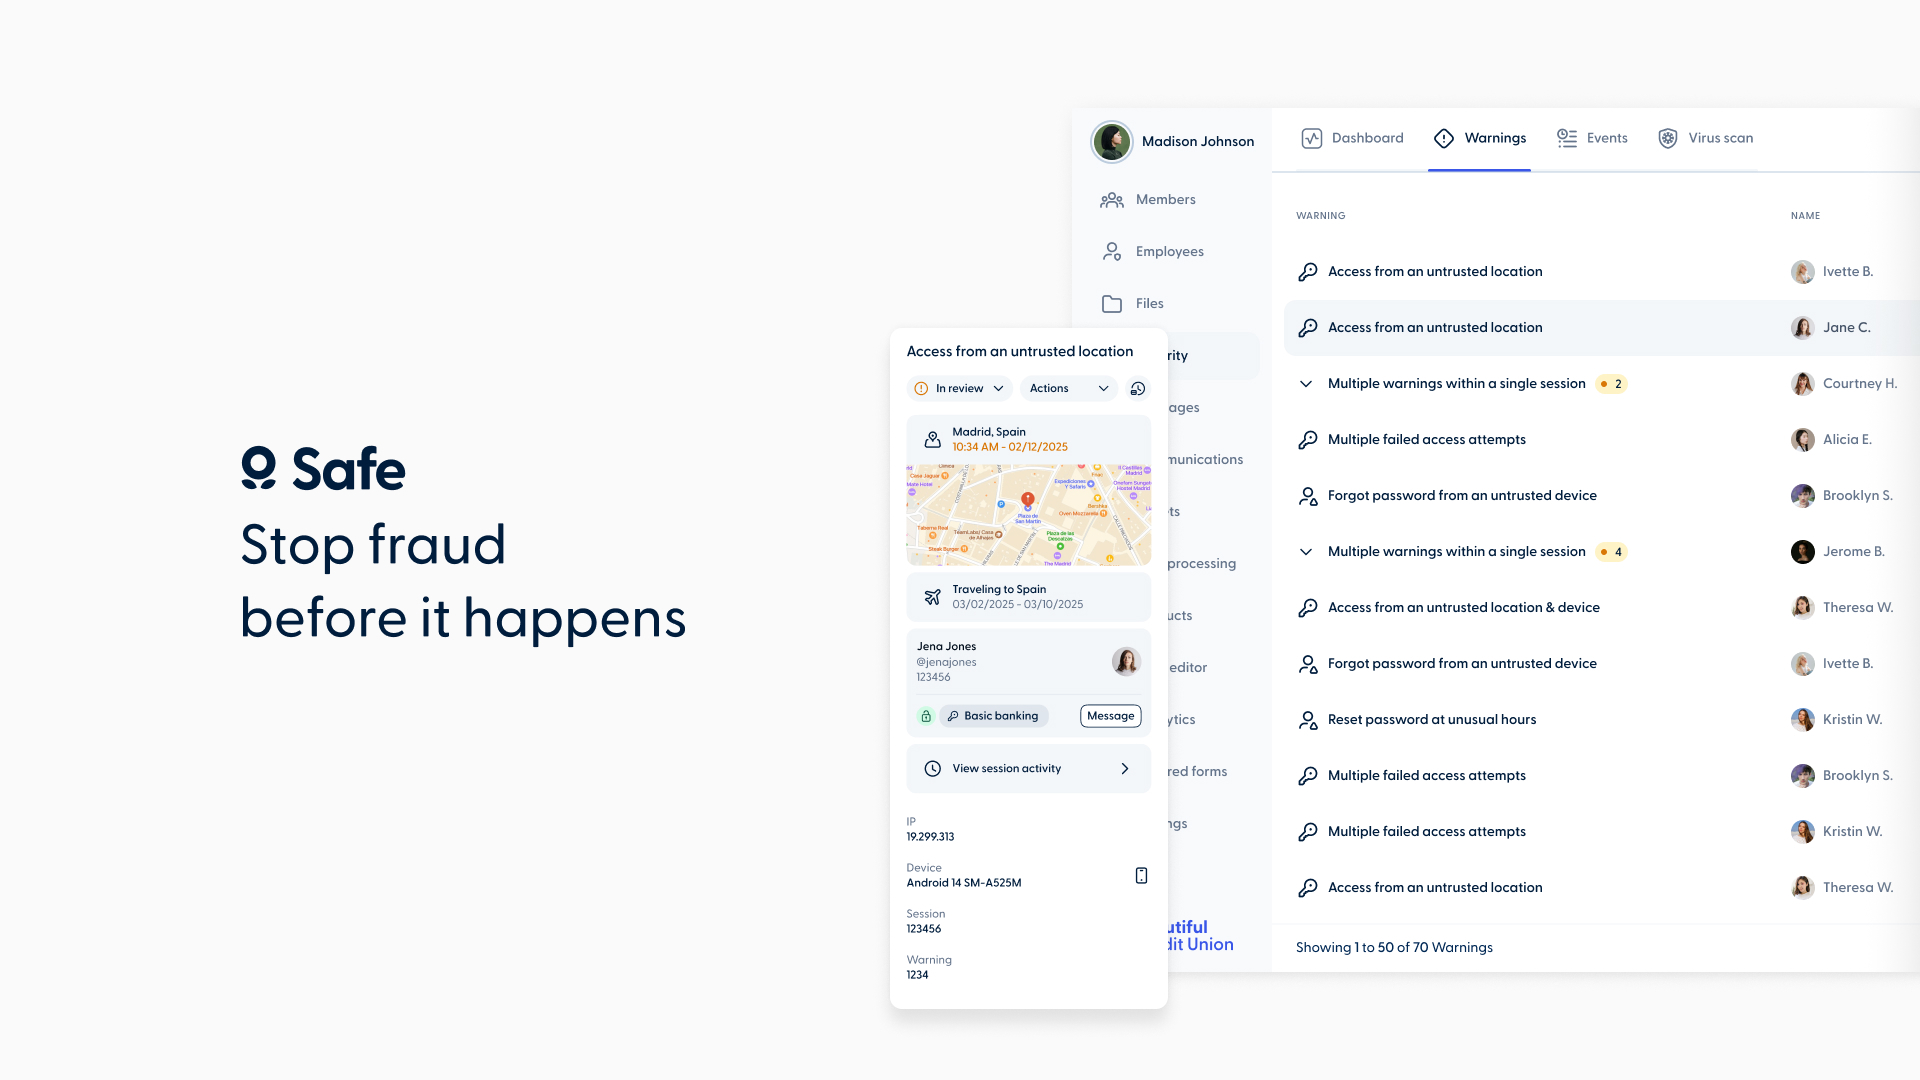Click the airplane icon for Traveling to Spain

[x=932, y=597]
